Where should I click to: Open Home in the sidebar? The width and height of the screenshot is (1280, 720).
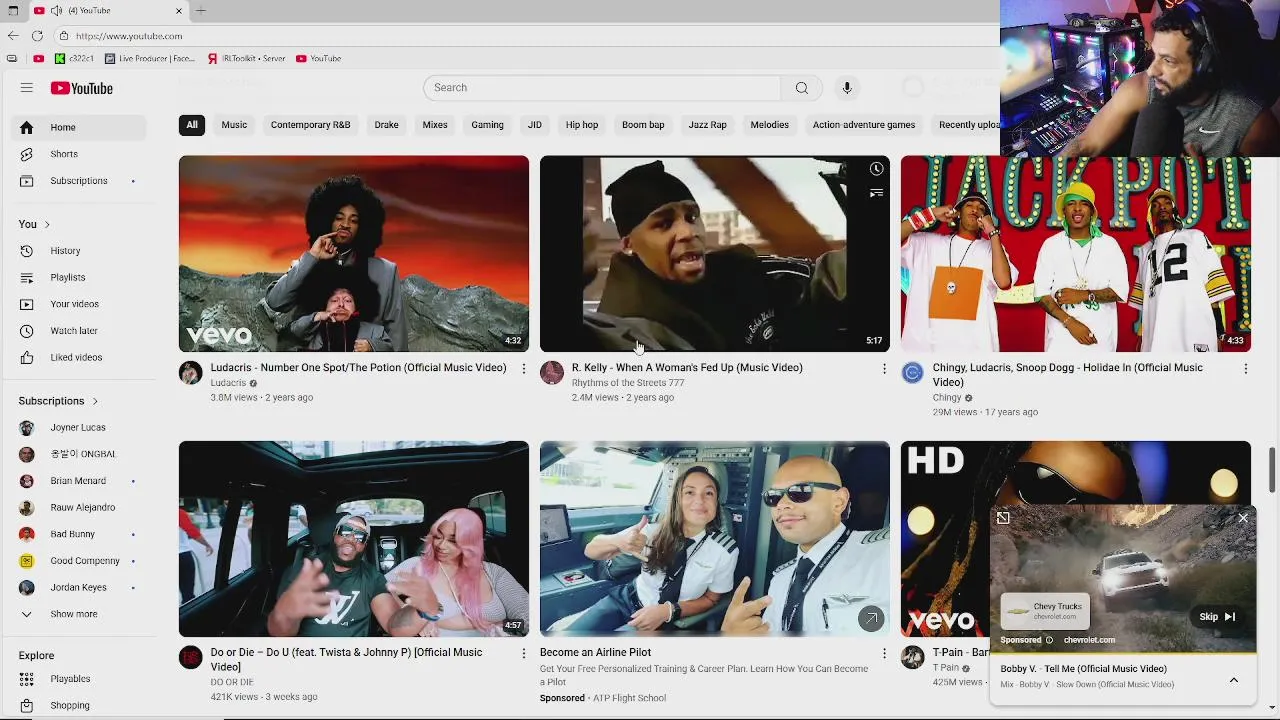pos(77,127)
